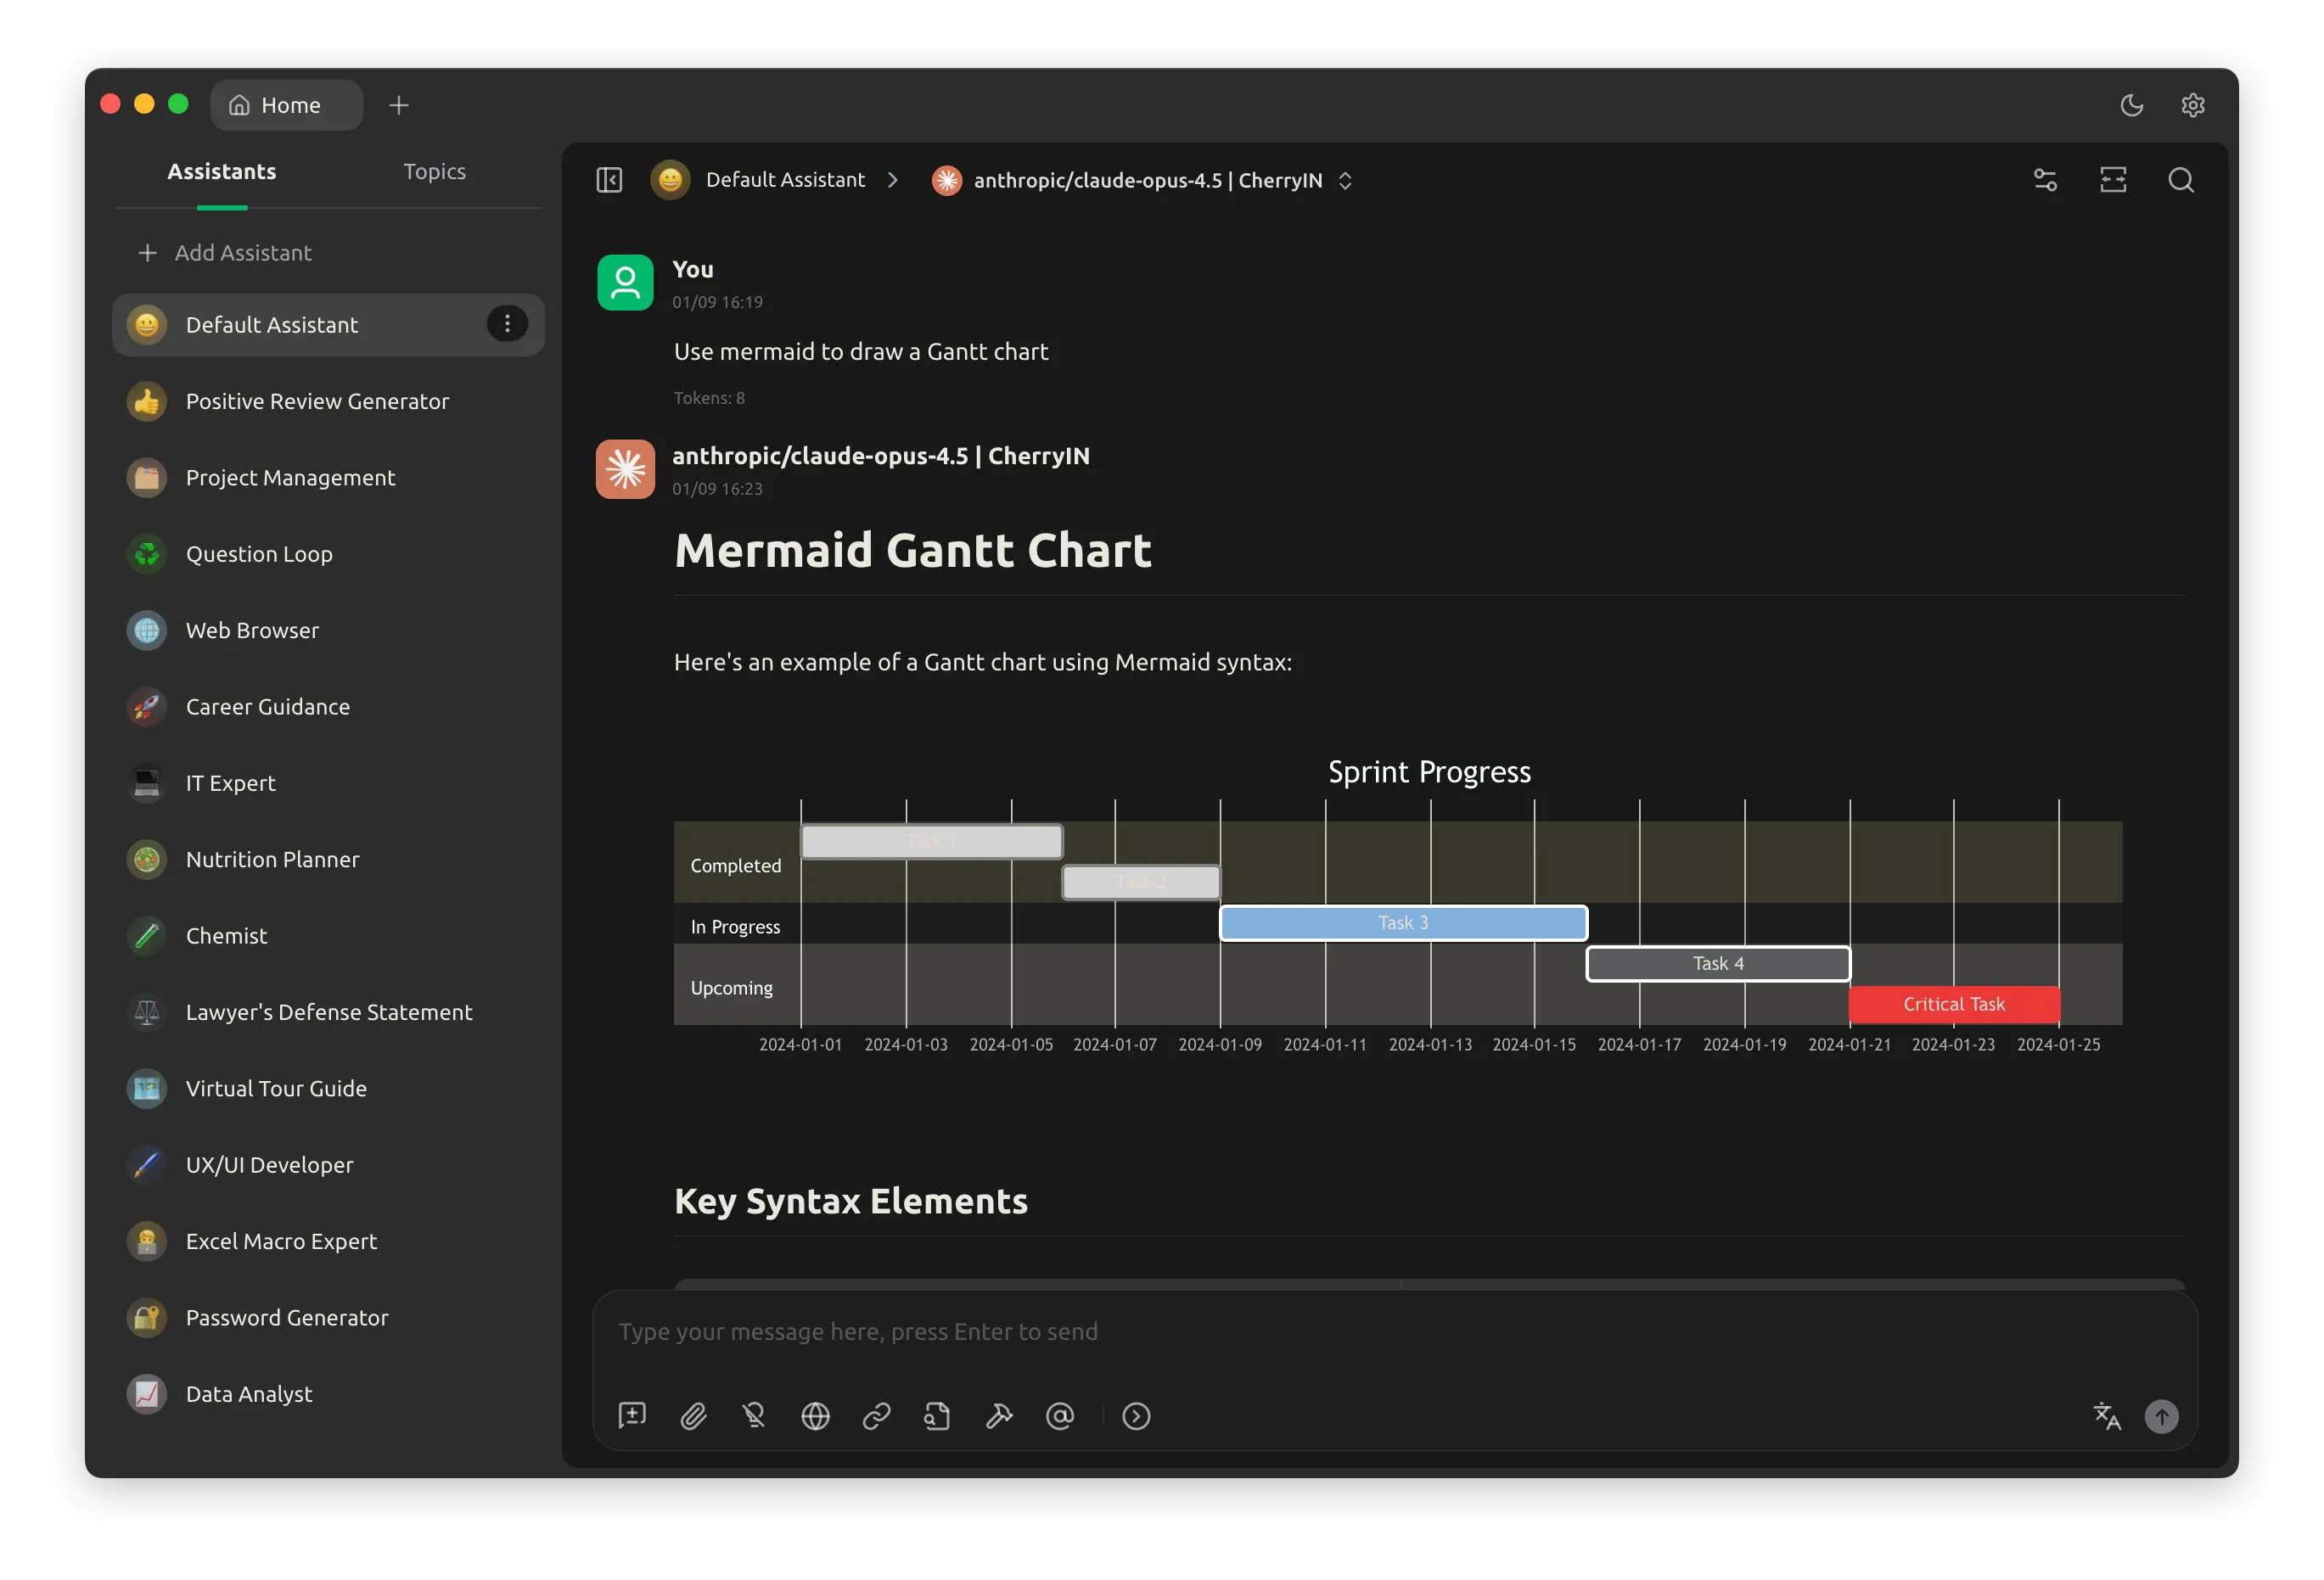Screen dimensions: 2324x1580
Task: Click the new topic icon in input toolbar
Action: pos(632,1416)
